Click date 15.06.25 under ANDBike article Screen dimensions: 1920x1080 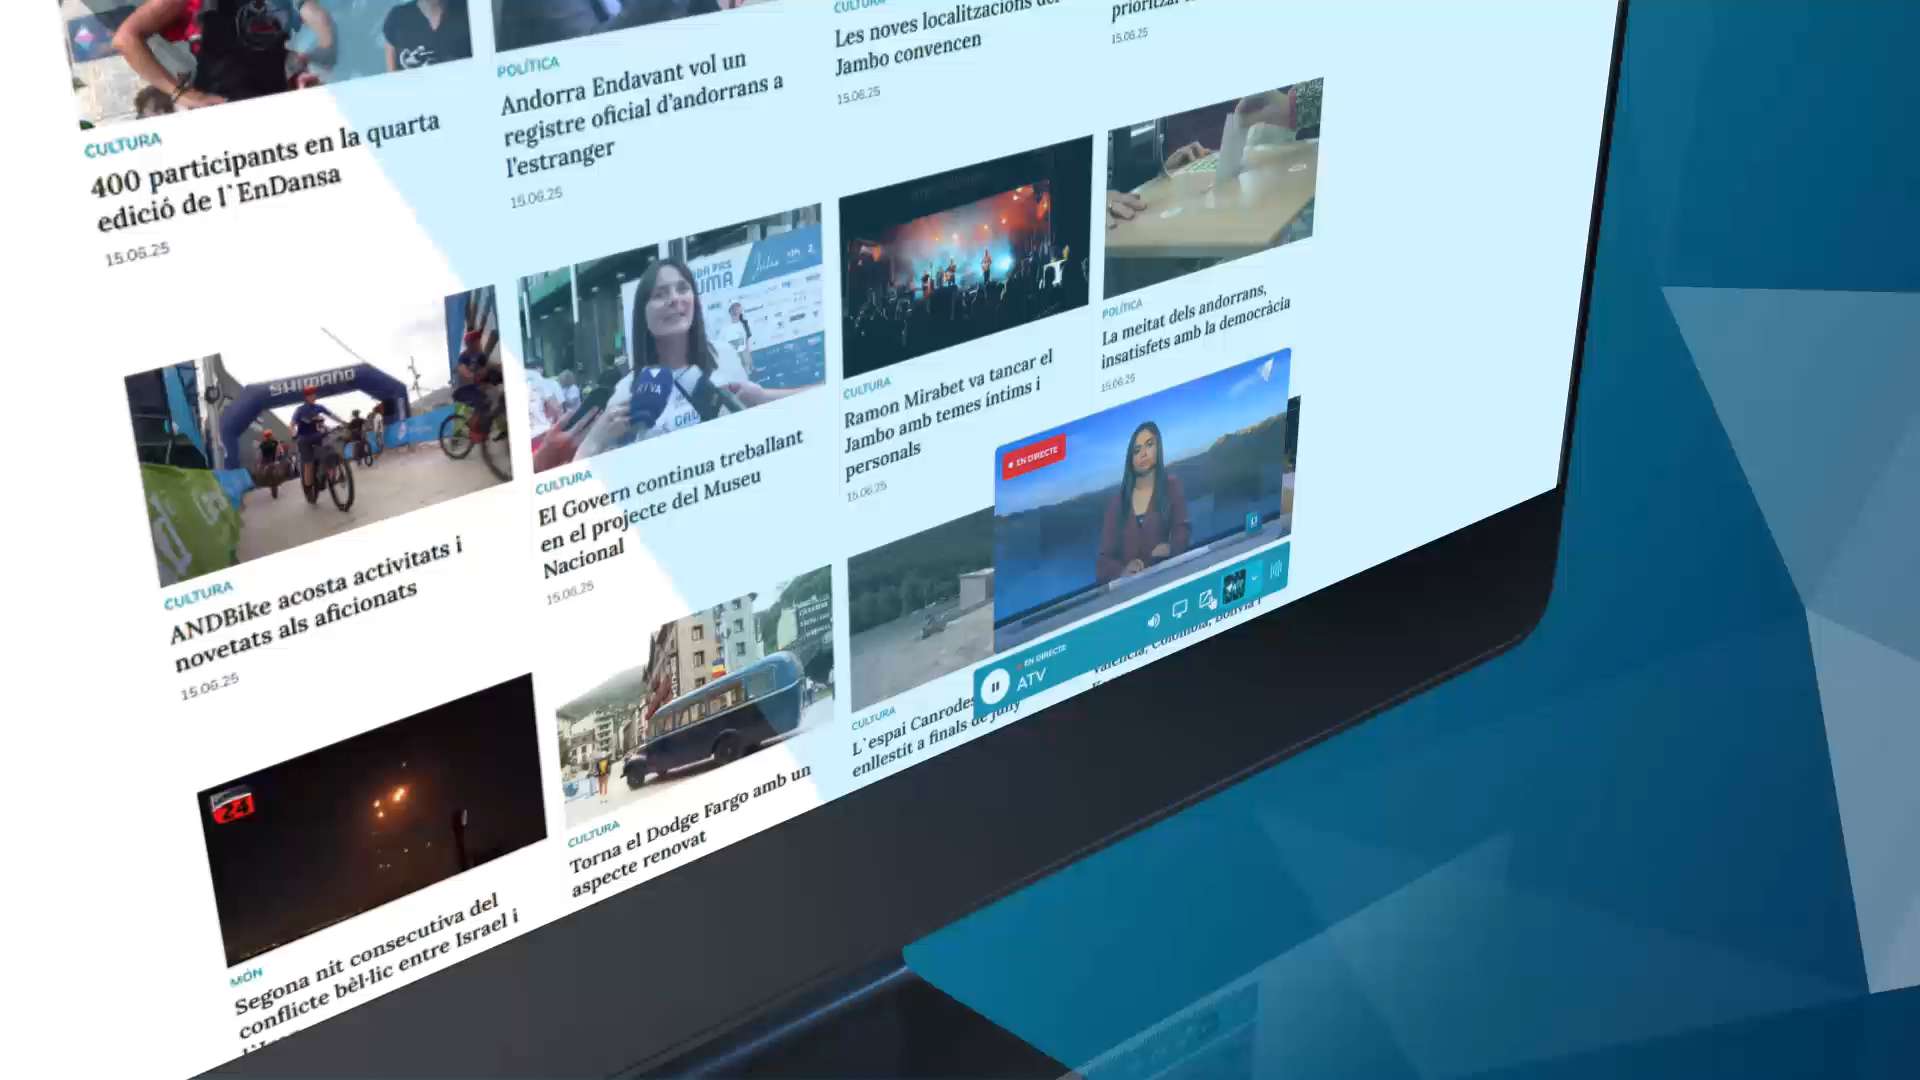coord(210,687)
